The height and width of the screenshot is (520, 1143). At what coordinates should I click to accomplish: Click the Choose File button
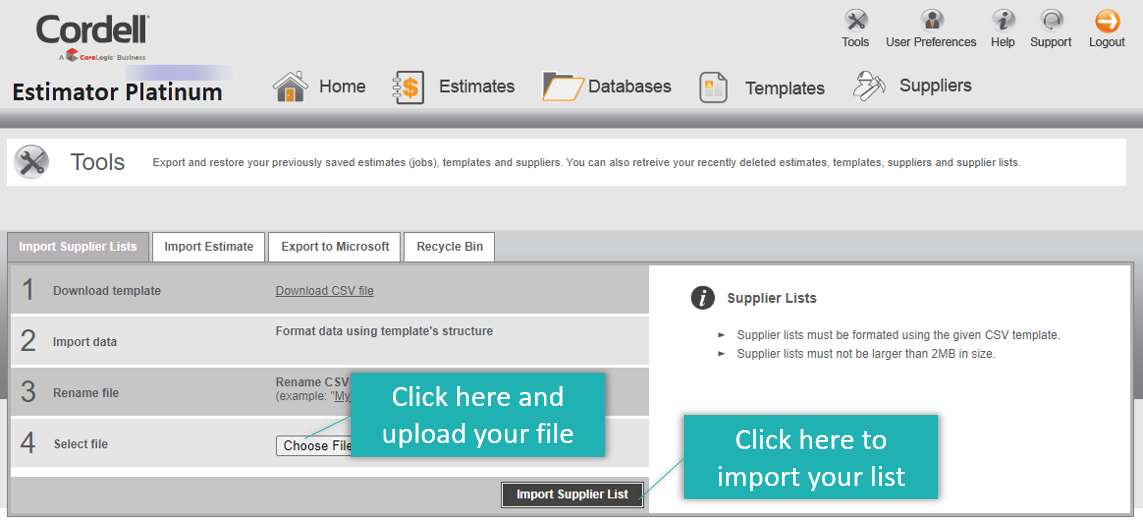click(x=314, y=446)
